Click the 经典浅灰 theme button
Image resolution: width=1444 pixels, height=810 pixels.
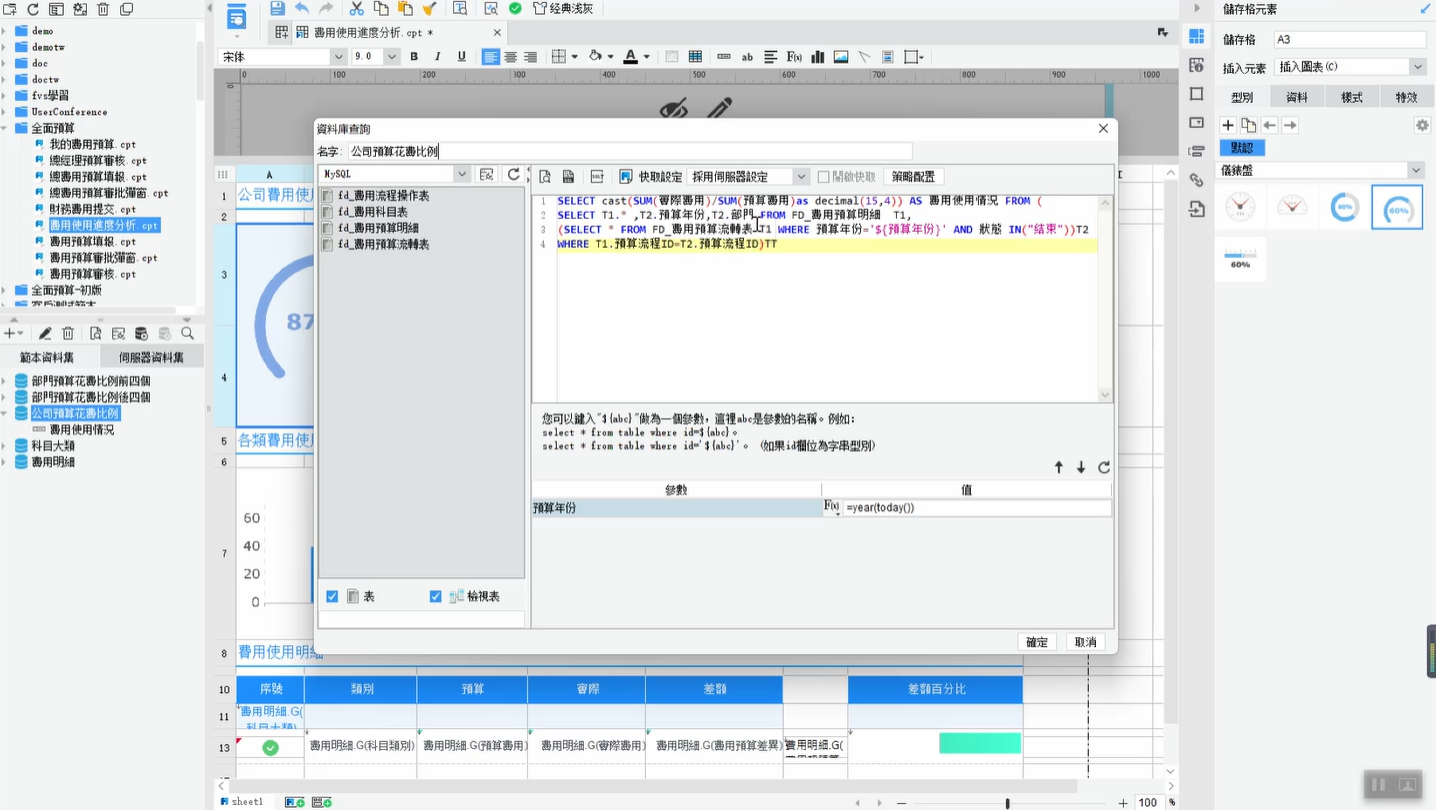(x=563, y=9)
